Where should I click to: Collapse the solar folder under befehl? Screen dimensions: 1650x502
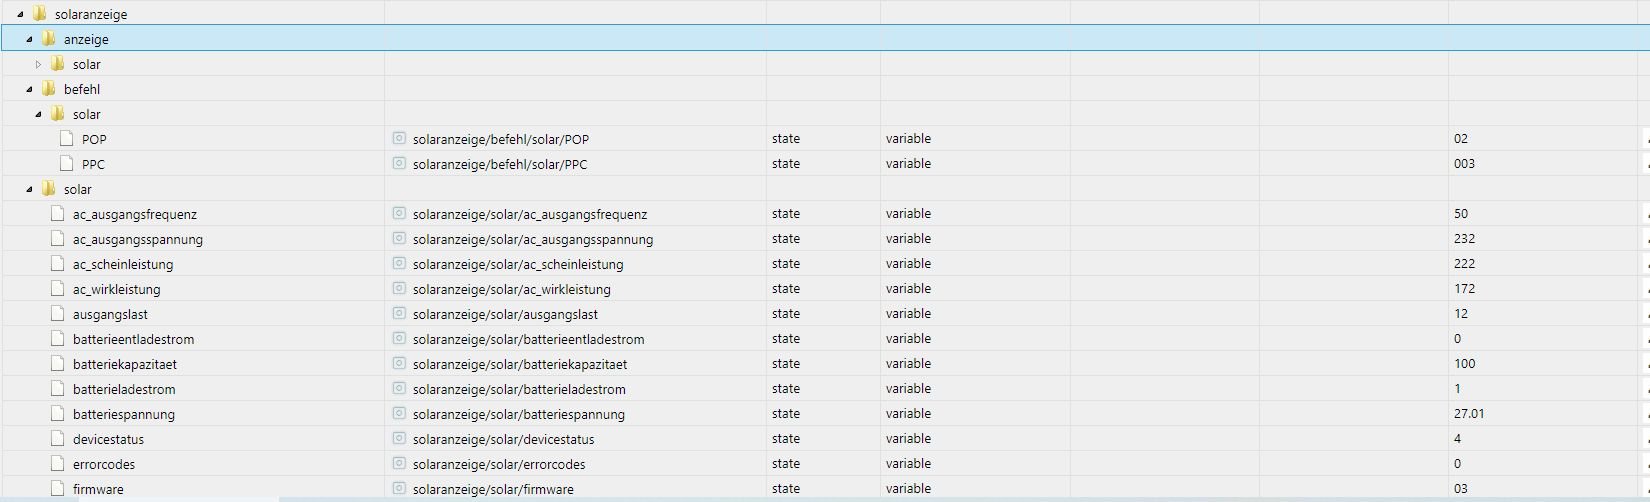point(39,114)
